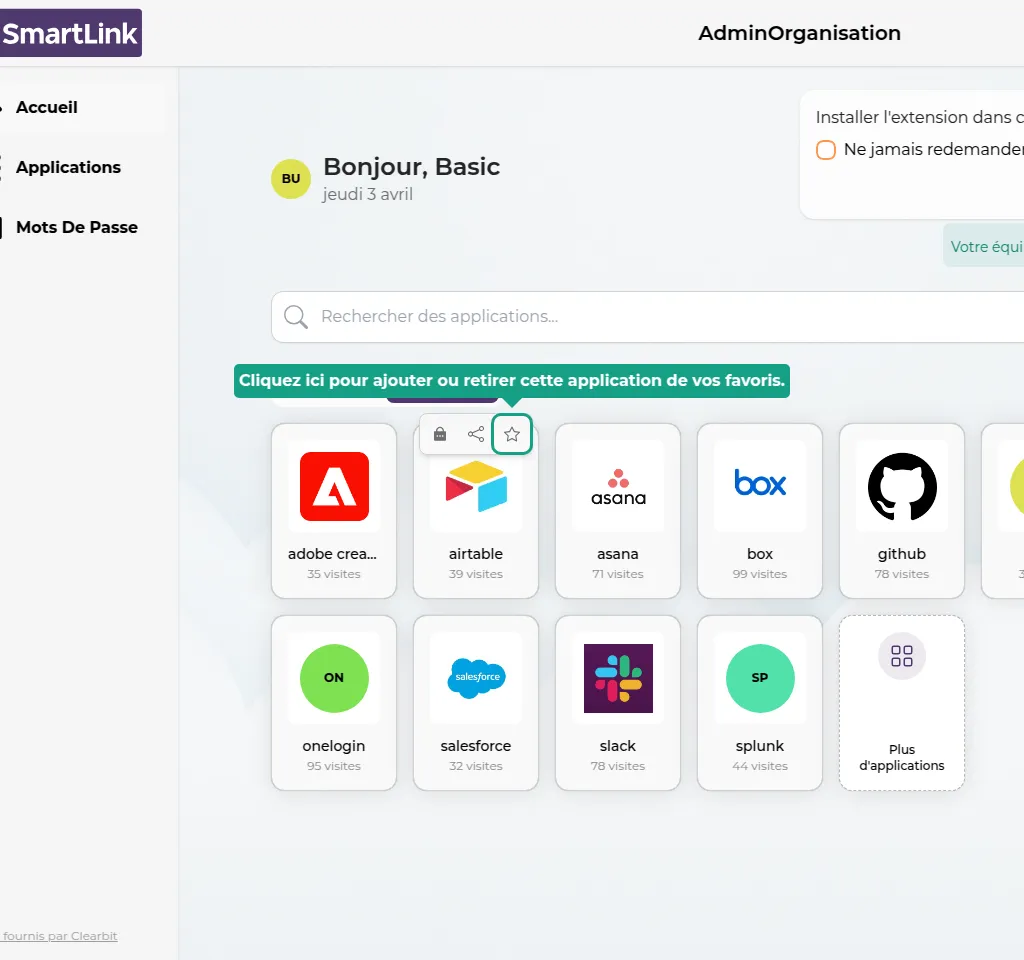Click the share icon above airtable
Viewport: 1024px width, 960px height.
476,434
